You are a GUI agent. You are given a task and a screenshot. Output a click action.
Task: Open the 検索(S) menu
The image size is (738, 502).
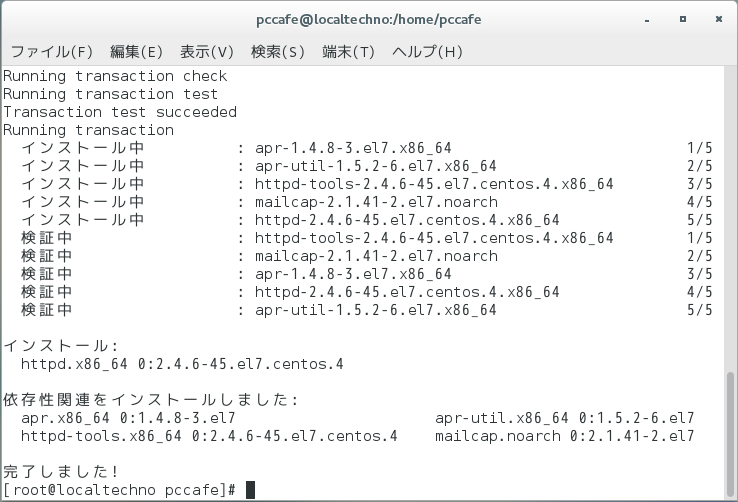tap(278, 51)
